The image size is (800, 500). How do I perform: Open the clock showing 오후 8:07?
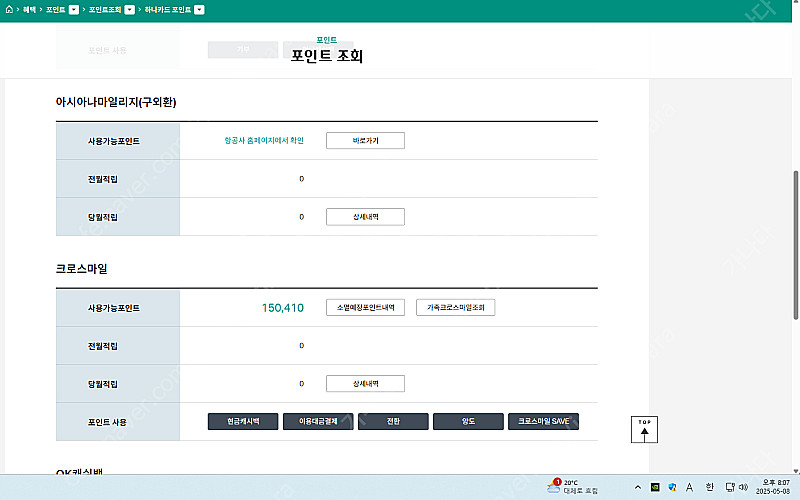(773, 487)
